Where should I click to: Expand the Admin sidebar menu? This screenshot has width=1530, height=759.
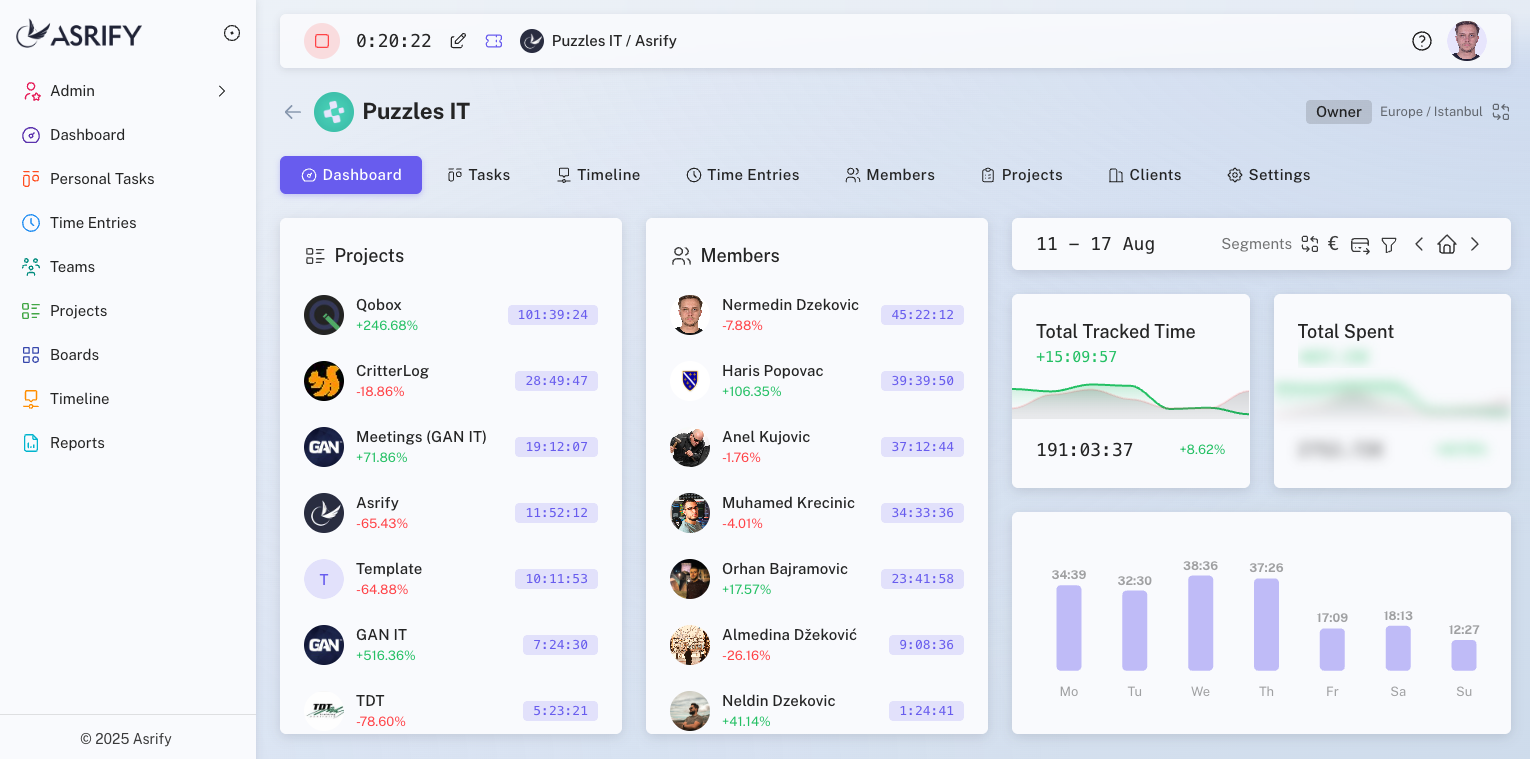128,91
